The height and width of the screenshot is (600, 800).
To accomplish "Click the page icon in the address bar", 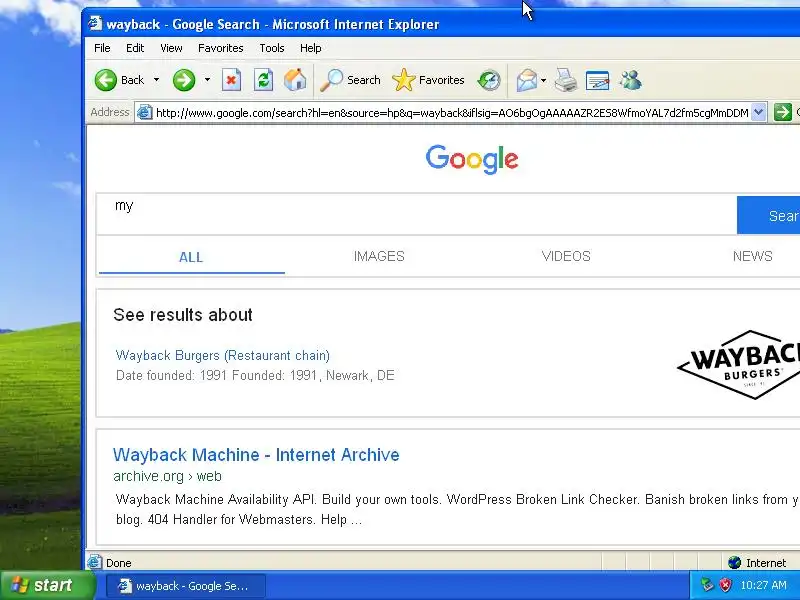I will pos(145,112).
